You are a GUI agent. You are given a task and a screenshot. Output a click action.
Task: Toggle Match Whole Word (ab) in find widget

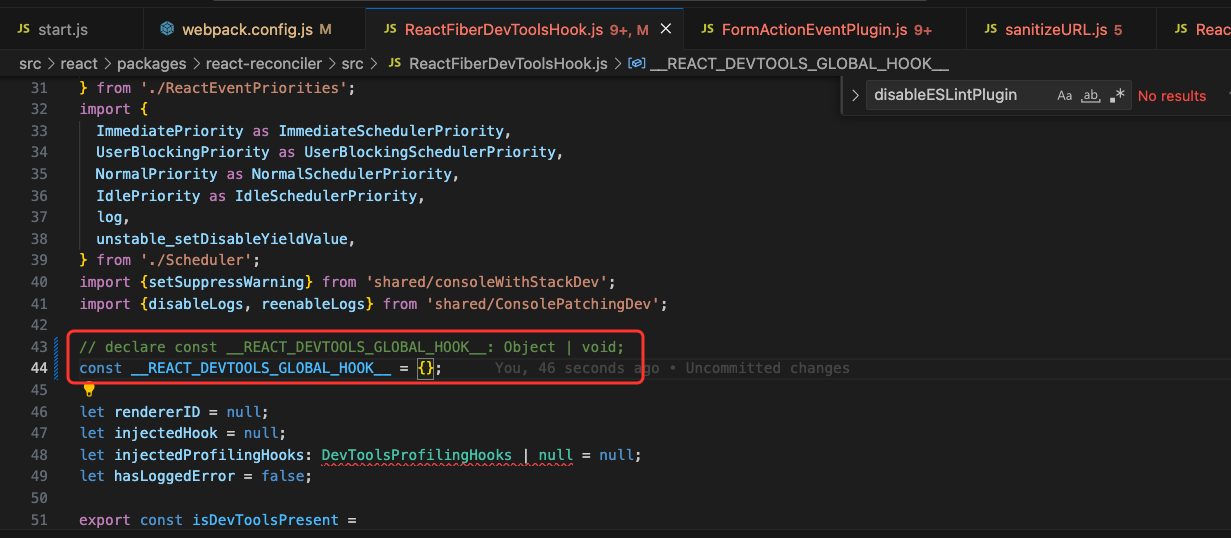click(1092, 96)
